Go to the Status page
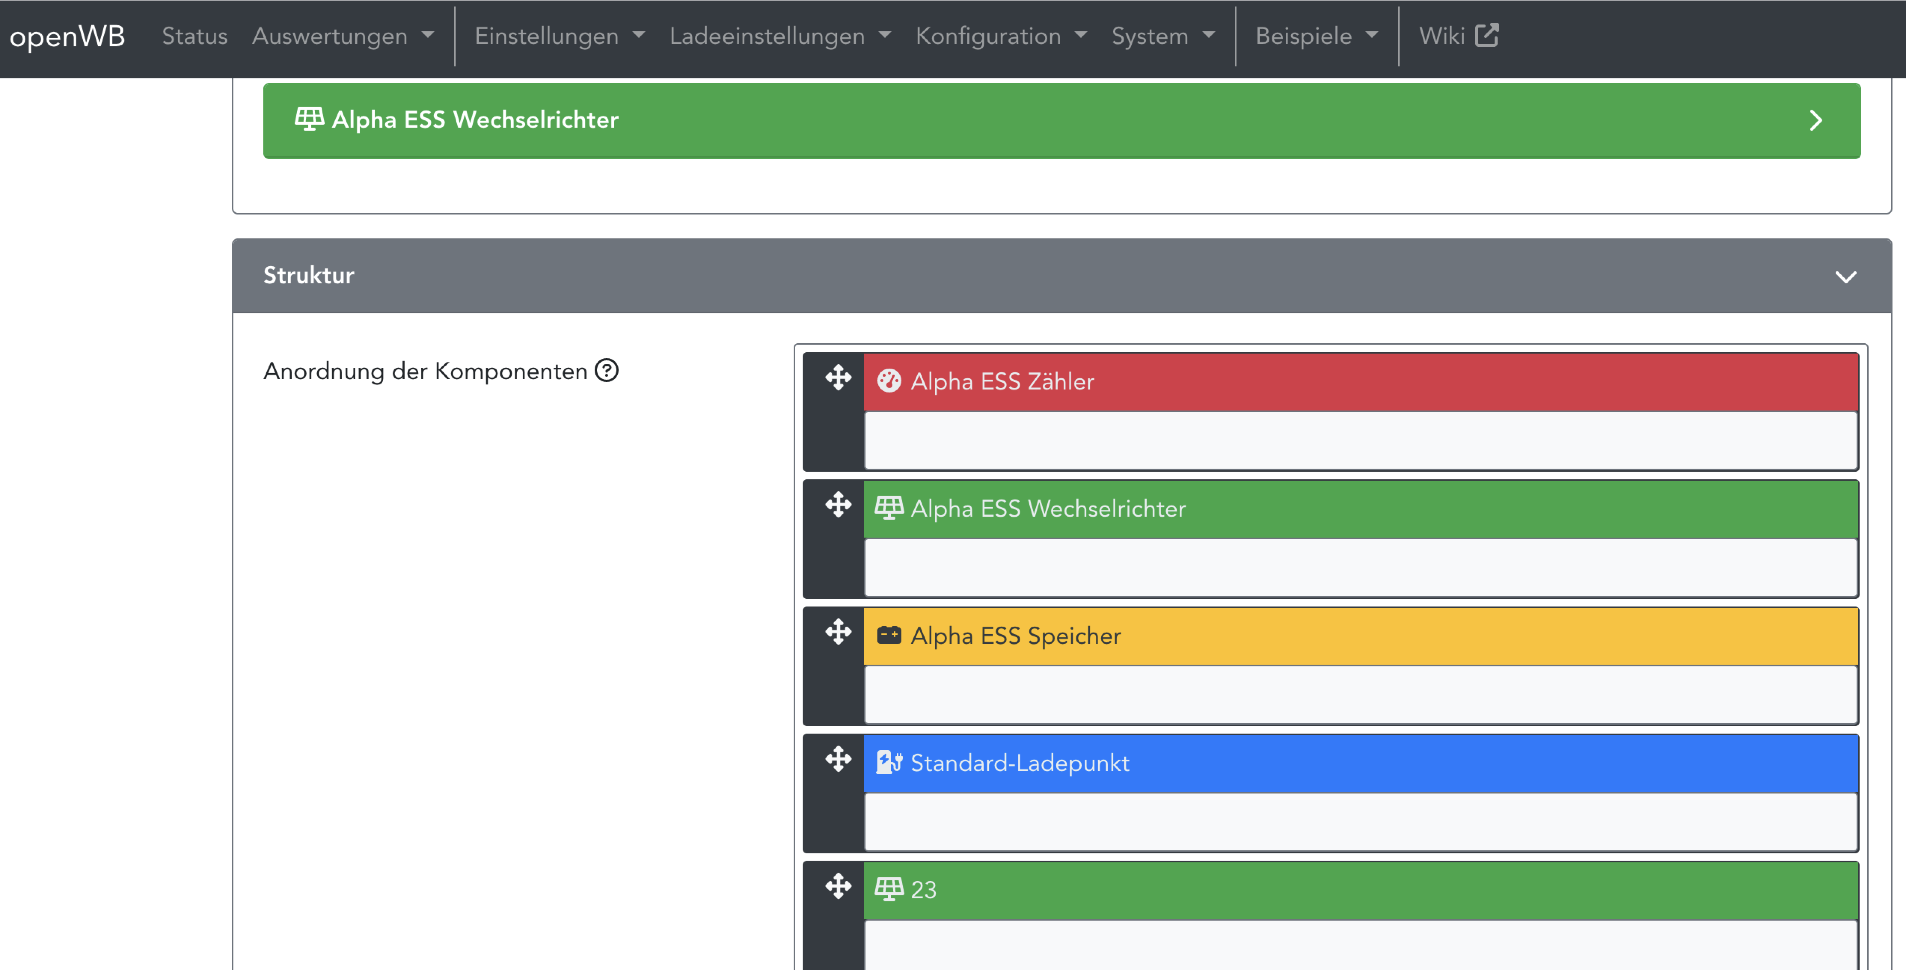This screenshot has width=1906, height=970. point(195,36)
